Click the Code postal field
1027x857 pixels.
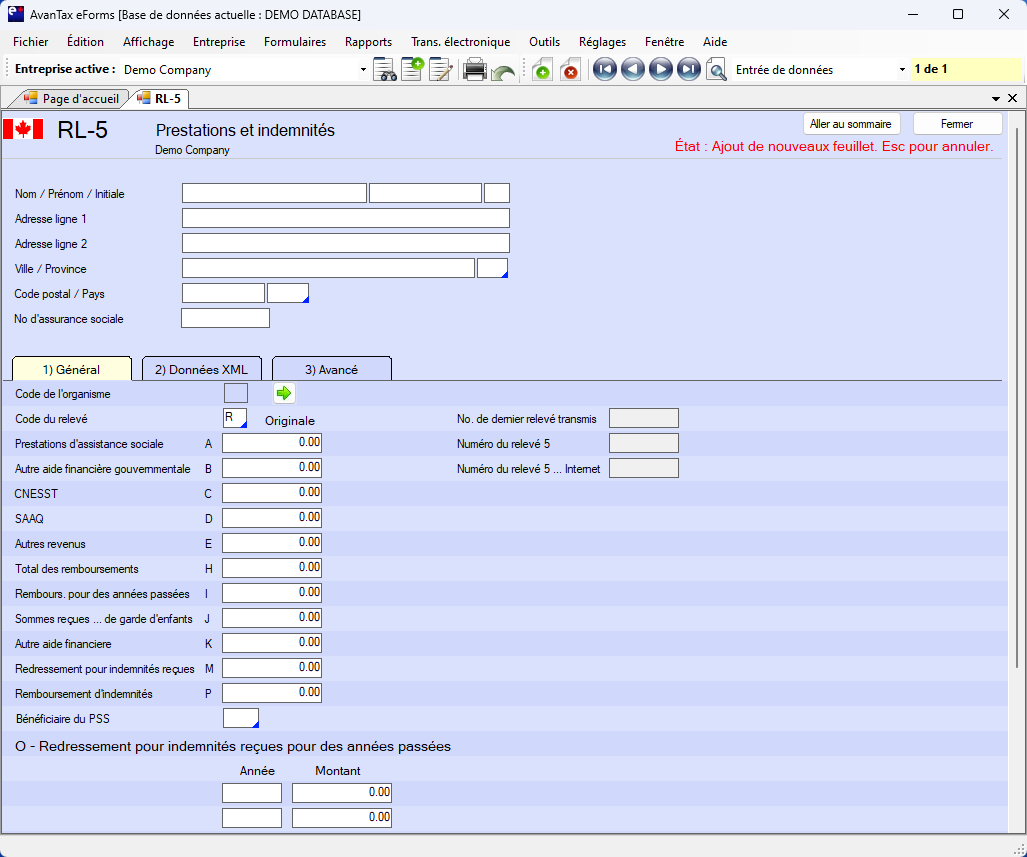(223, 293)
